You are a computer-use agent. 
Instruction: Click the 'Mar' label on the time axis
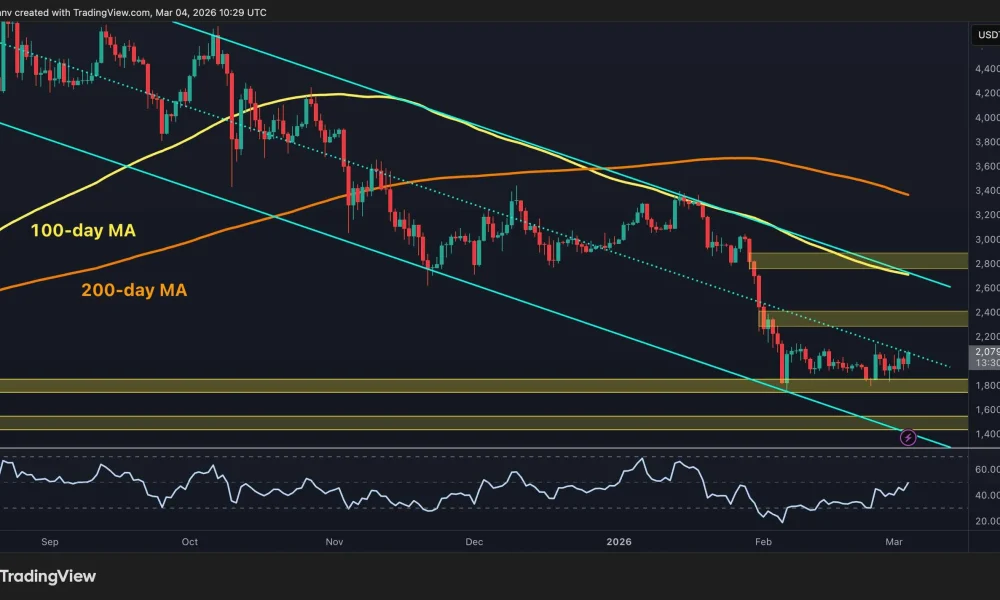pyautogui.click(x=894, y=541)
